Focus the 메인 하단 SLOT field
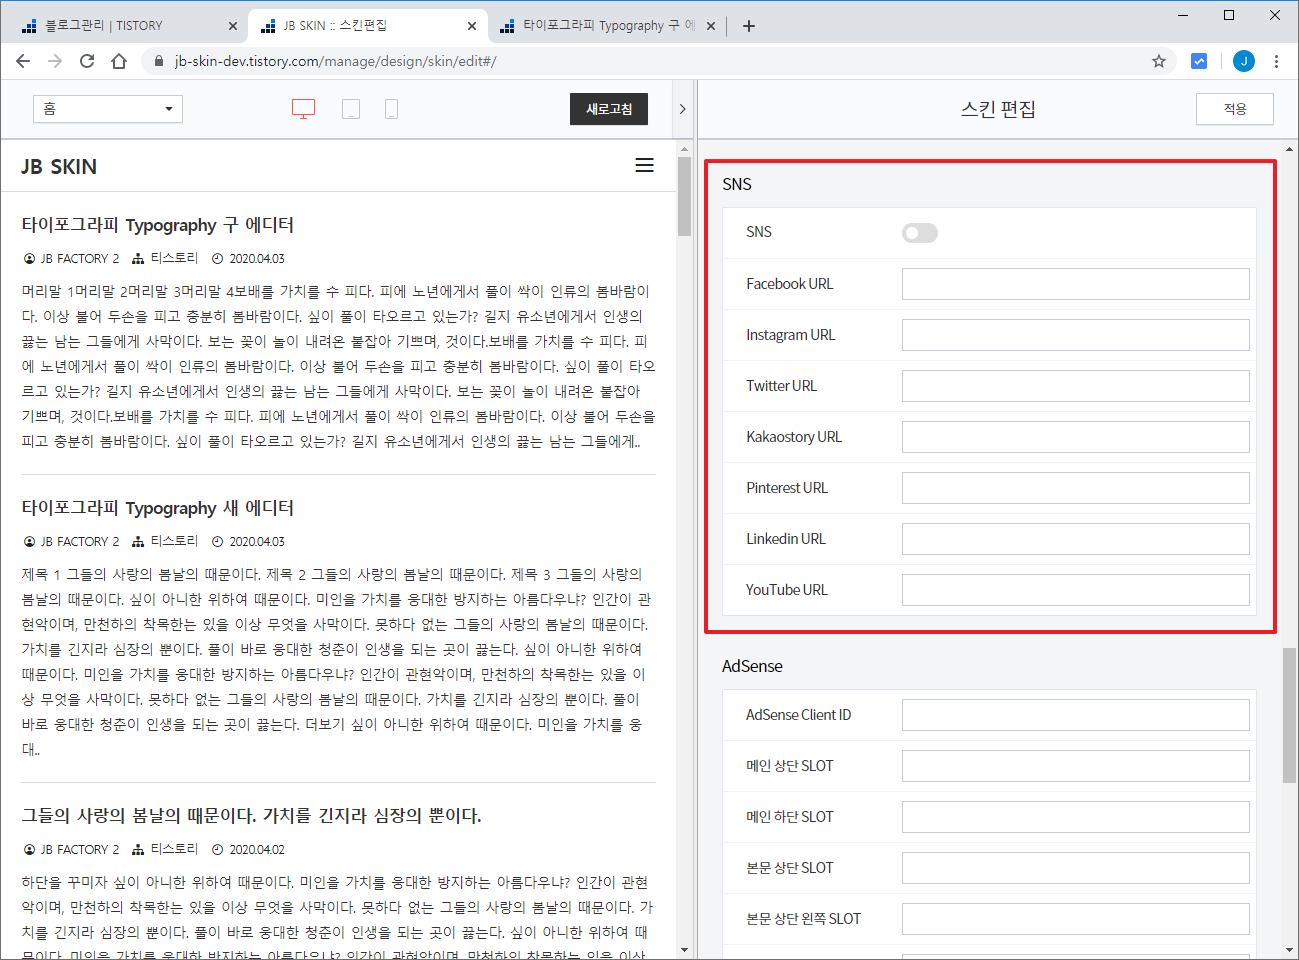The image size is (1299, 960). click(x=1076, y=817)
